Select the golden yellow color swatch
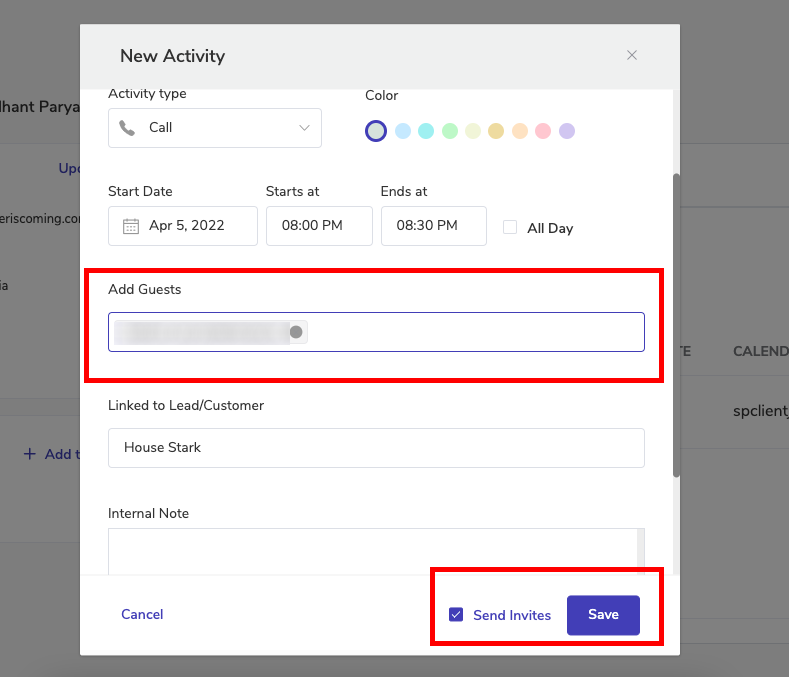The width and height of the screenshot is (789, 677). click(x=496, y=131)
